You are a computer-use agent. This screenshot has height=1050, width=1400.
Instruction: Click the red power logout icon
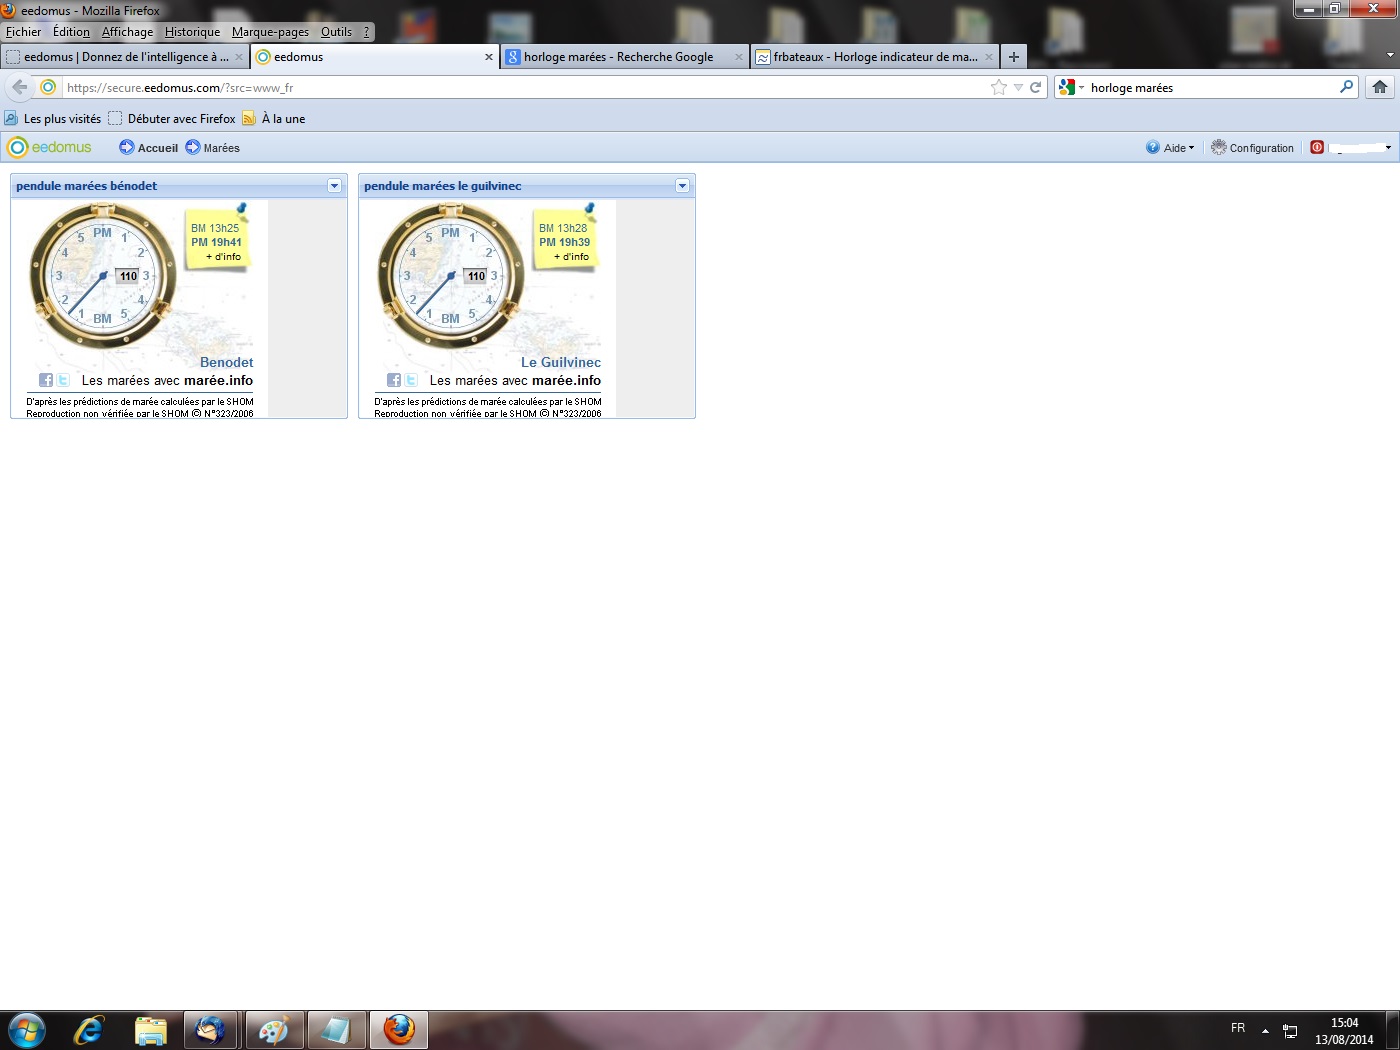(1317, 147)
